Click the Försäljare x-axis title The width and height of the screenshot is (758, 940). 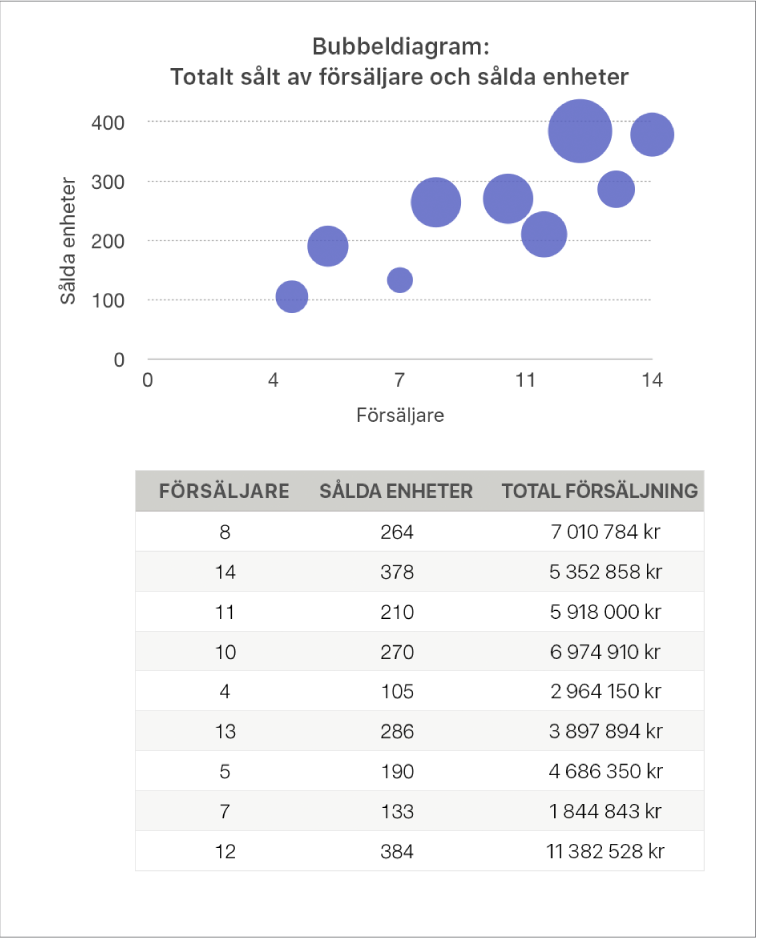[x=400, y=416]
